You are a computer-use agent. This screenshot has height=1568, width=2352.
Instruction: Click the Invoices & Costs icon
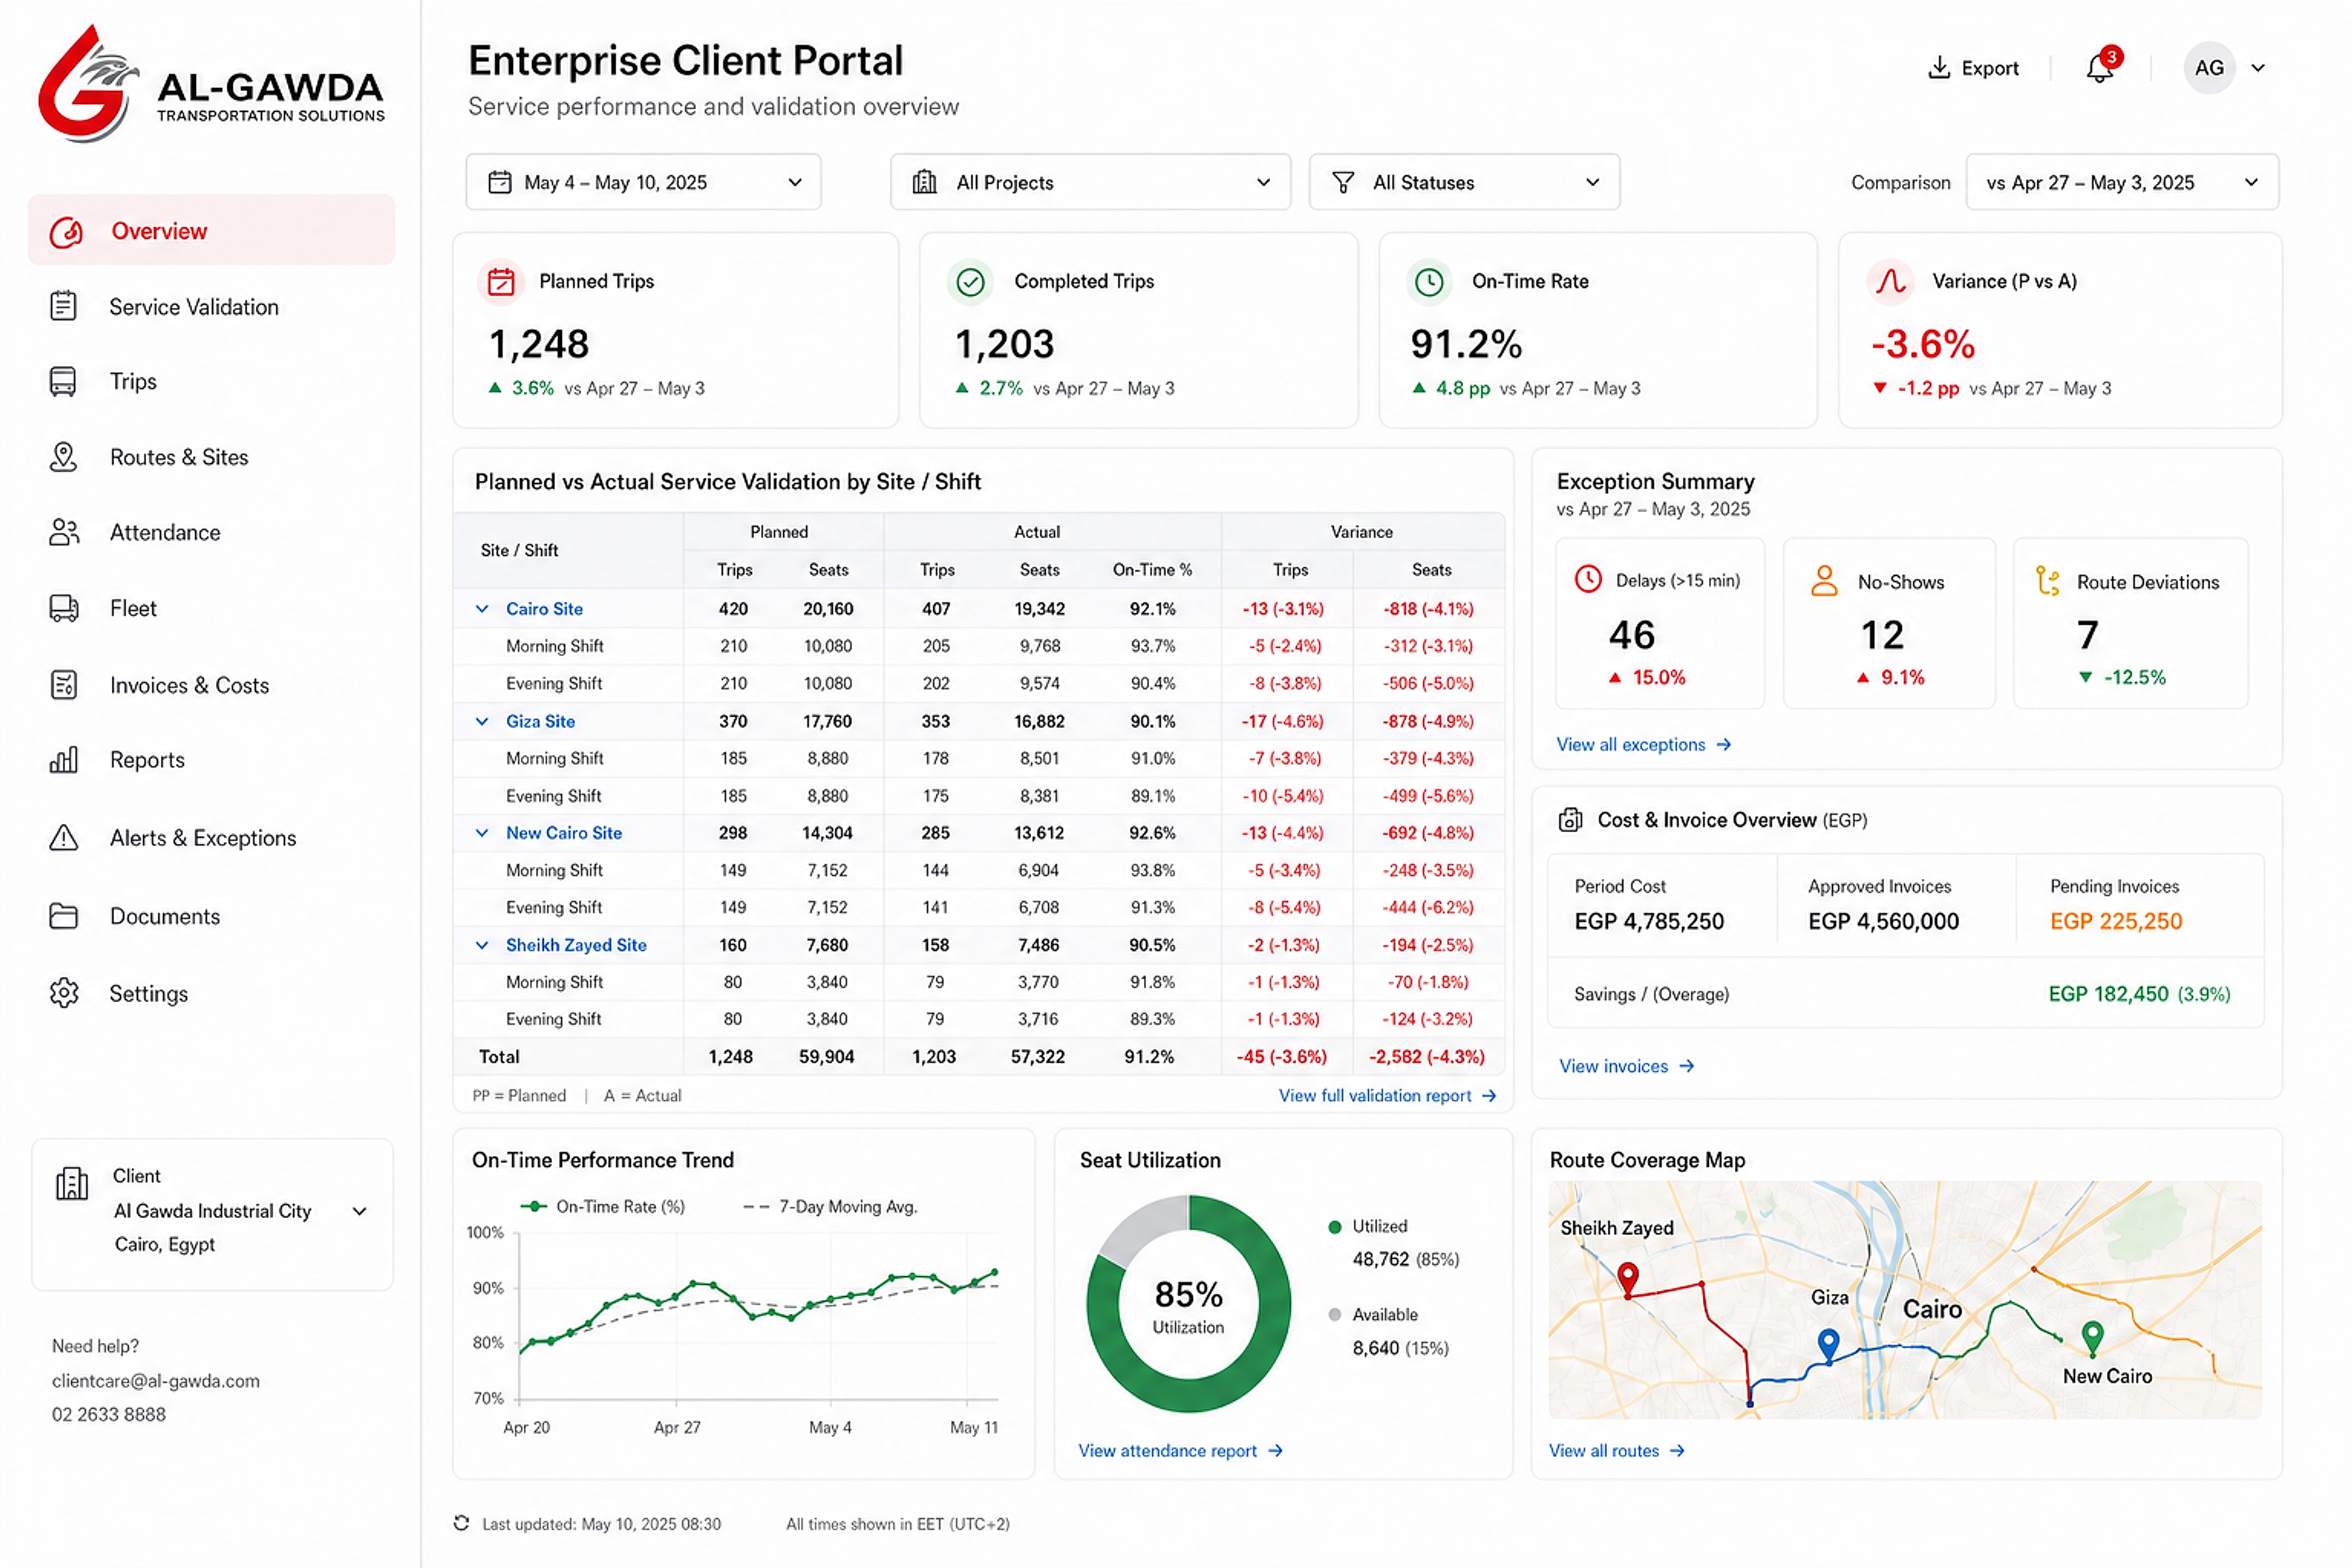[x=63, y=685]
